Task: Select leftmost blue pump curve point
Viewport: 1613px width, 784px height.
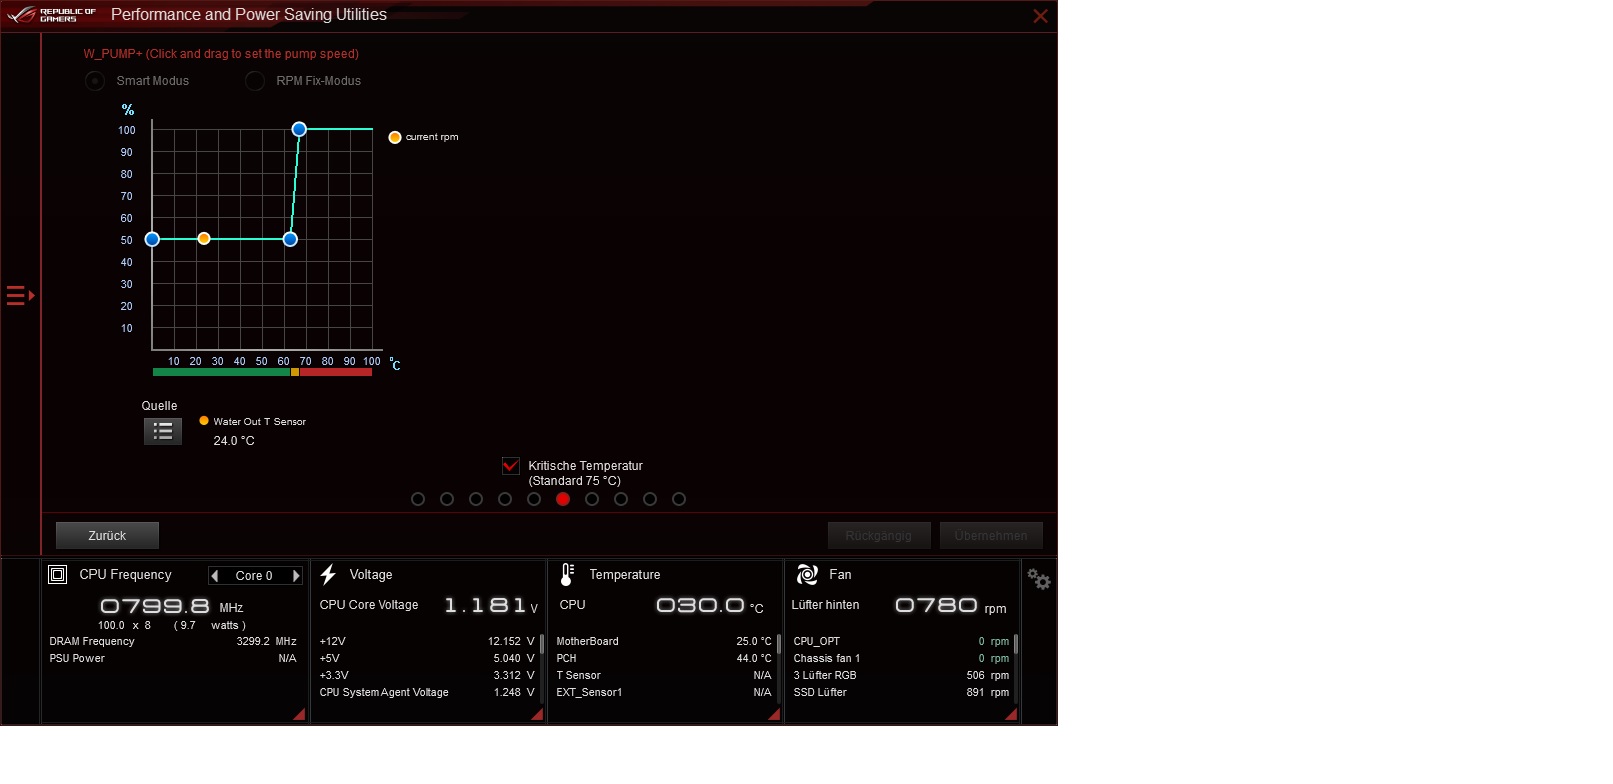Action: point(152,239)
